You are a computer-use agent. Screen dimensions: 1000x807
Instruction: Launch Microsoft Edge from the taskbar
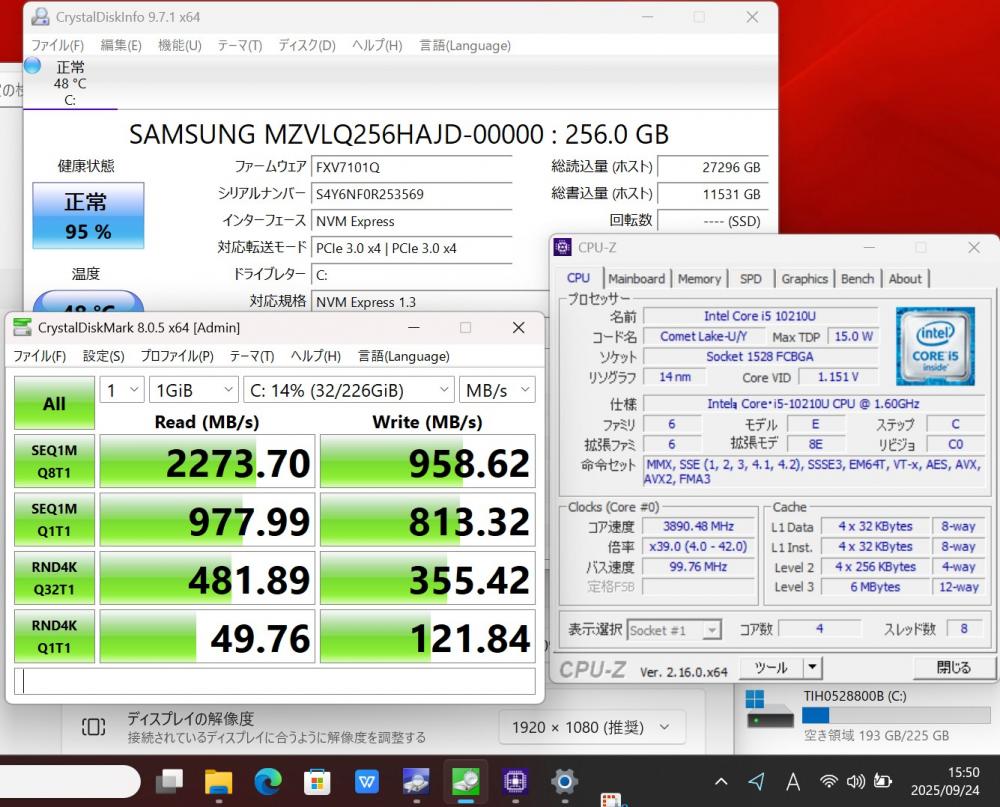point(267,781)
